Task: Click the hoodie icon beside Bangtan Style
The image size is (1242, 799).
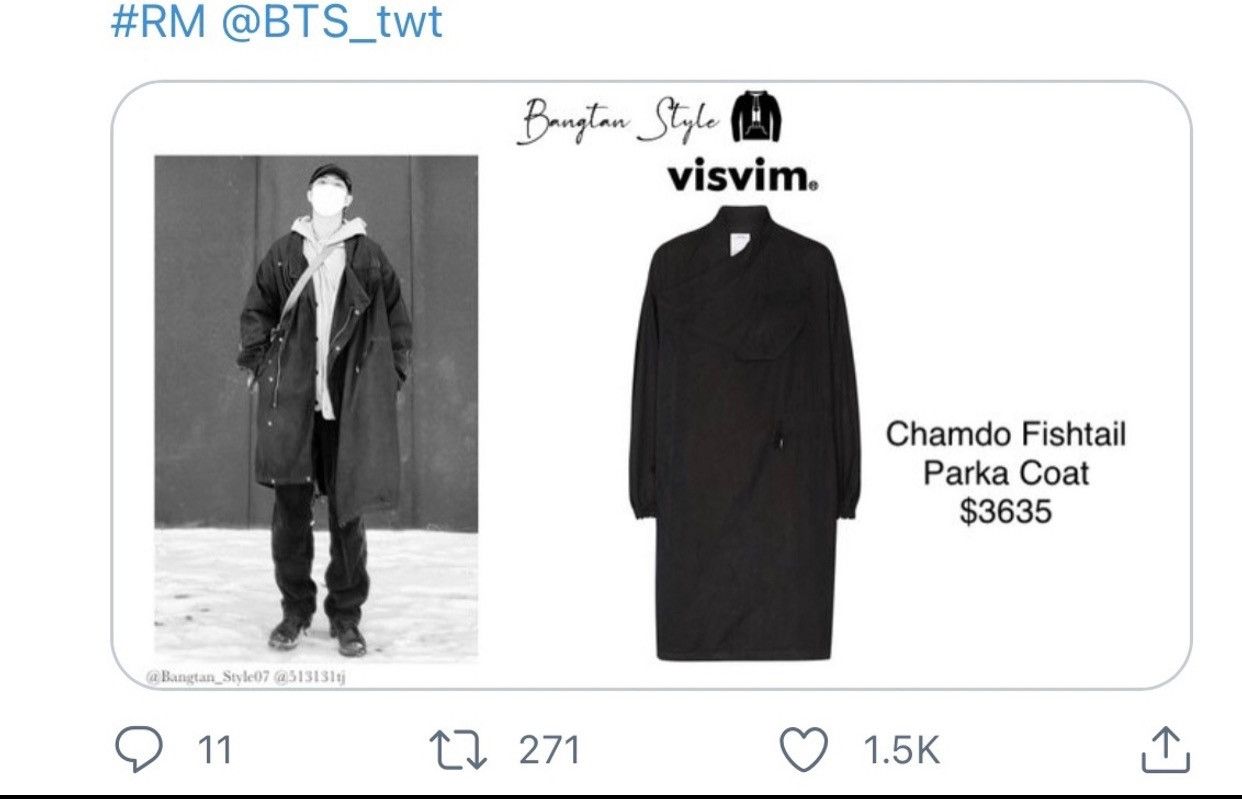Action: [758, 118]
